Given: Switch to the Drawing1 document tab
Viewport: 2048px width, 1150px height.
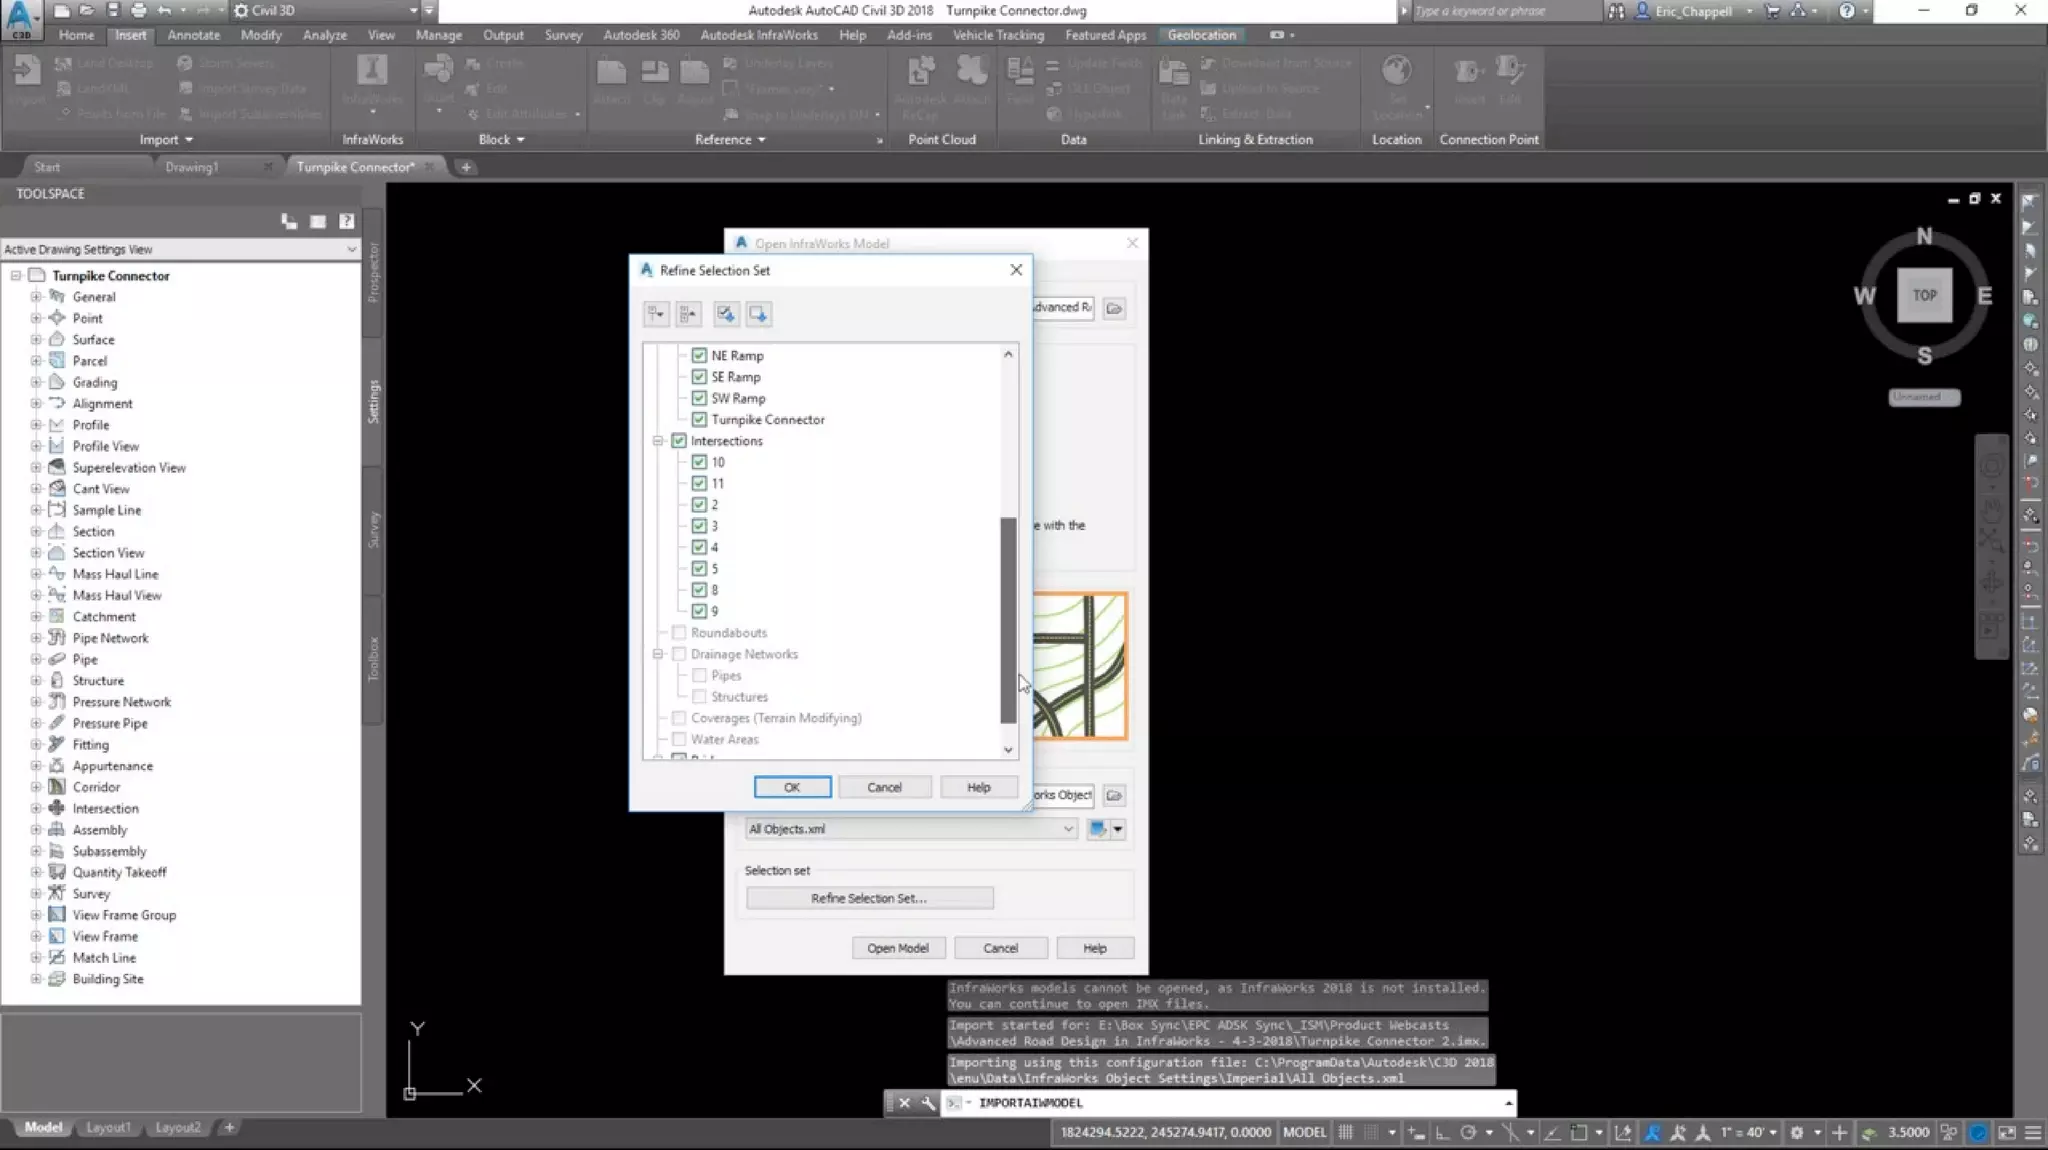Looking at the screenshot, I should [x=191, y=167].
